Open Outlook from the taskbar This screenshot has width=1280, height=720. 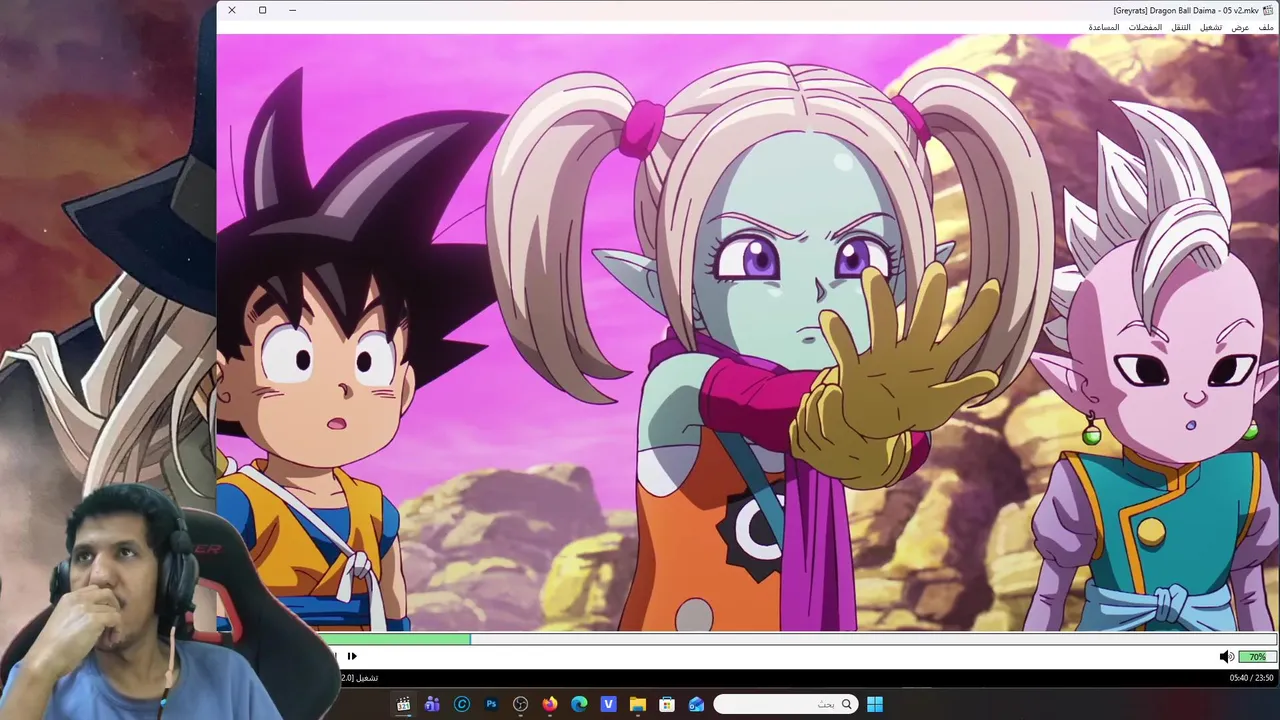tap(696, 704)
